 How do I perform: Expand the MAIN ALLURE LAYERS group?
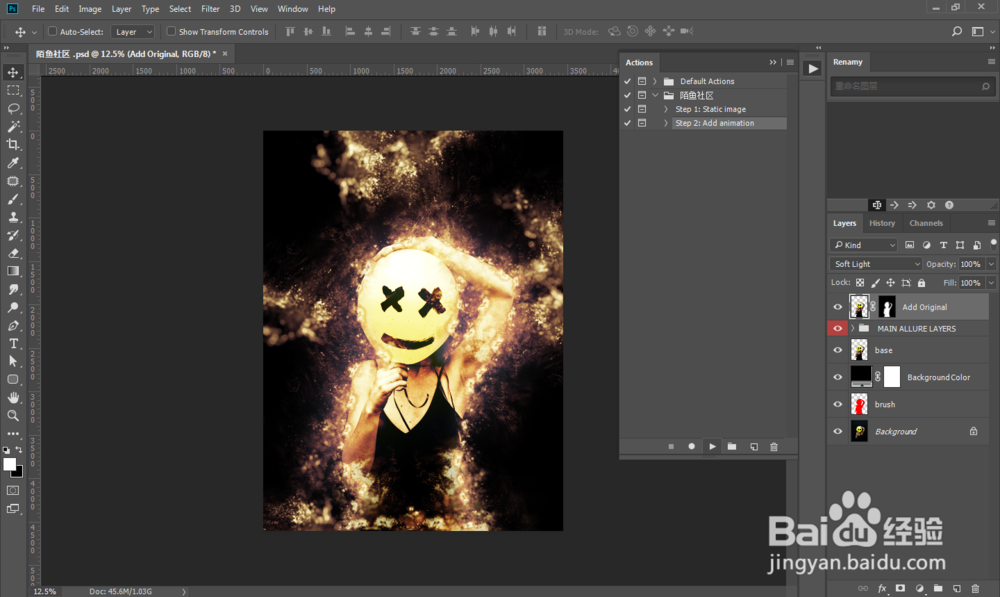pos(853,328)
